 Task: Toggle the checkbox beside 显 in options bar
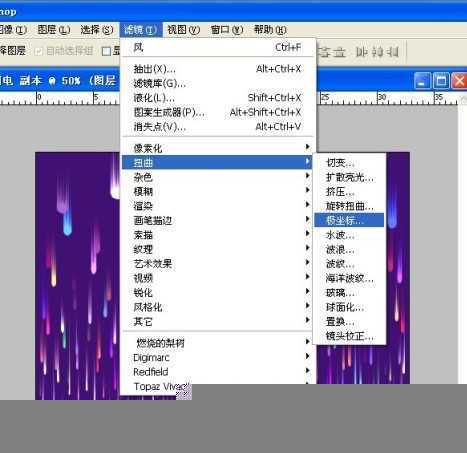pos(106,51)
